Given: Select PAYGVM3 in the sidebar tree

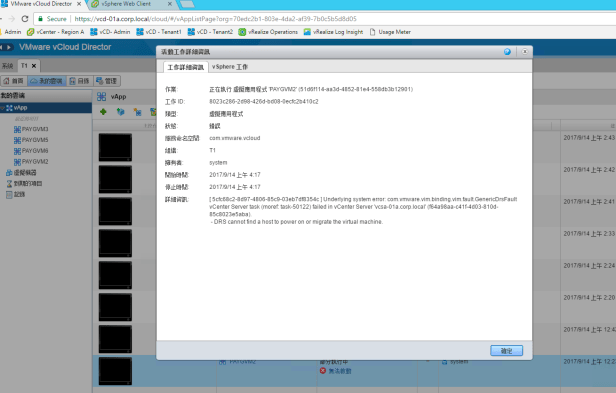Looking at the screenshot, I should (x=31, y=129).
